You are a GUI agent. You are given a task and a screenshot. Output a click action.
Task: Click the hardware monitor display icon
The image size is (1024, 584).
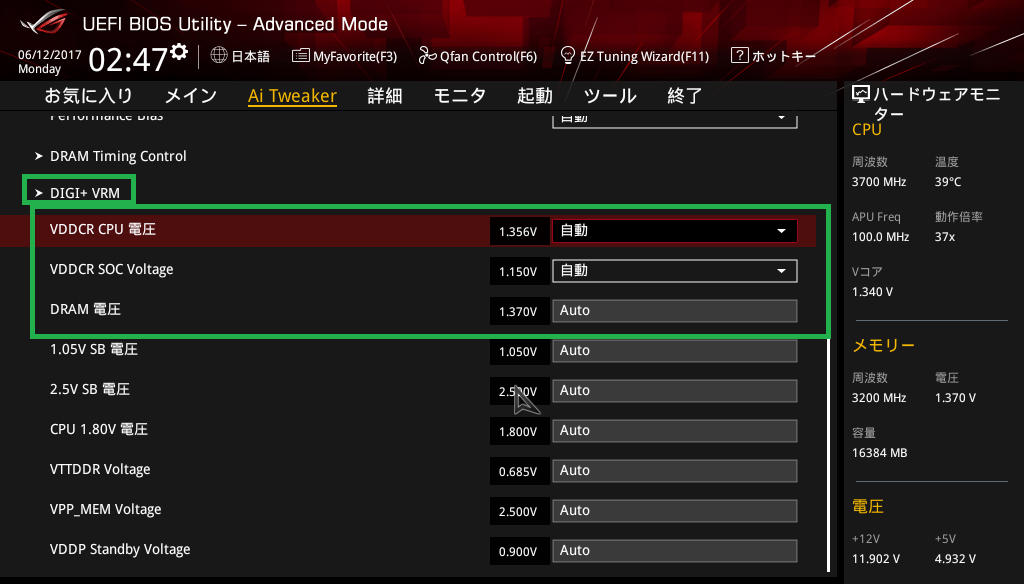pos(861,95)
